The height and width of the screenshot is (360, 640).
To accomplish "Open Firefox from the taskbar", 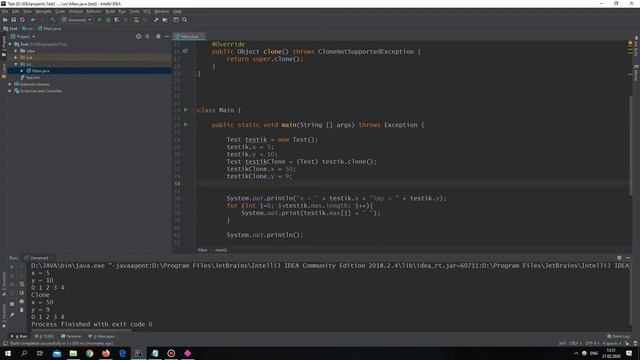I will point(106,353).
